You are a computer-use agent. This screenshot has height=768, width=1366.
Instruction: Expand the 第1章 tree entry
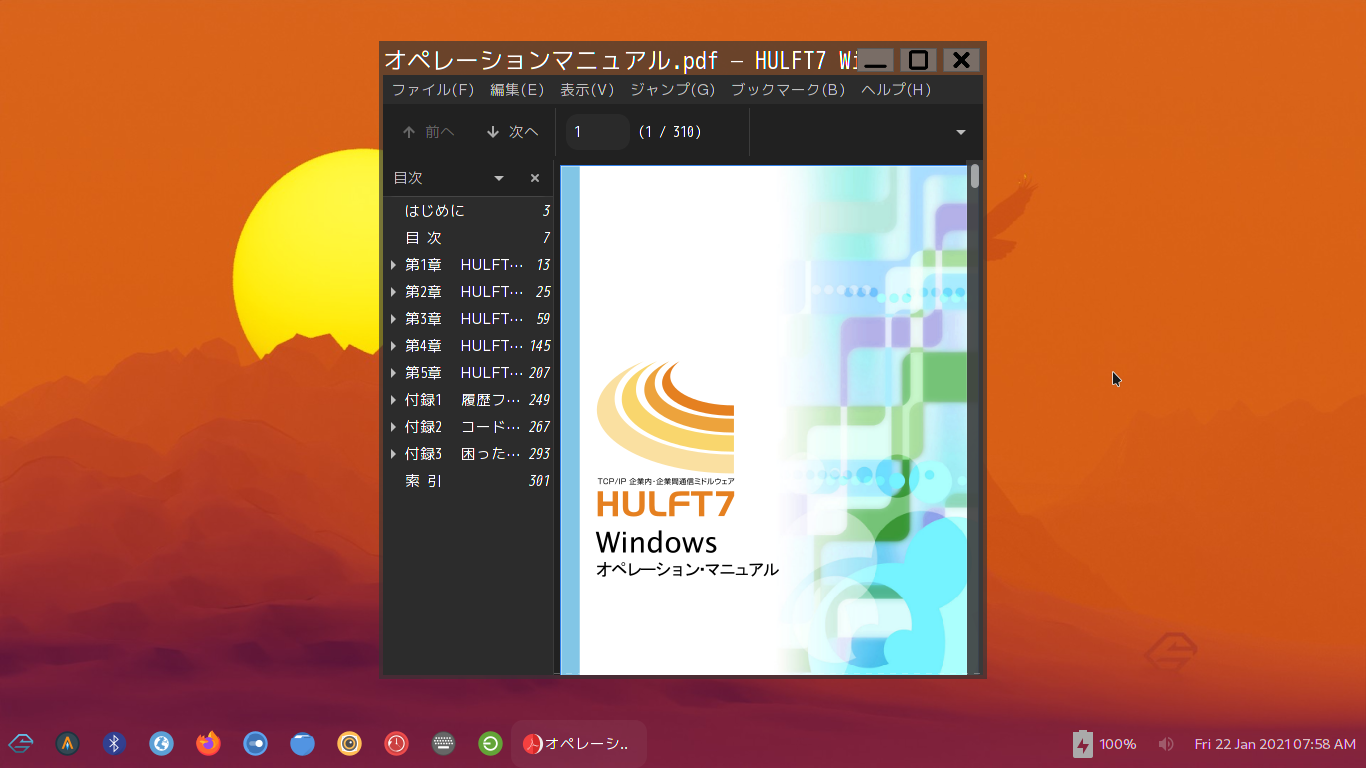coord(394,265)
